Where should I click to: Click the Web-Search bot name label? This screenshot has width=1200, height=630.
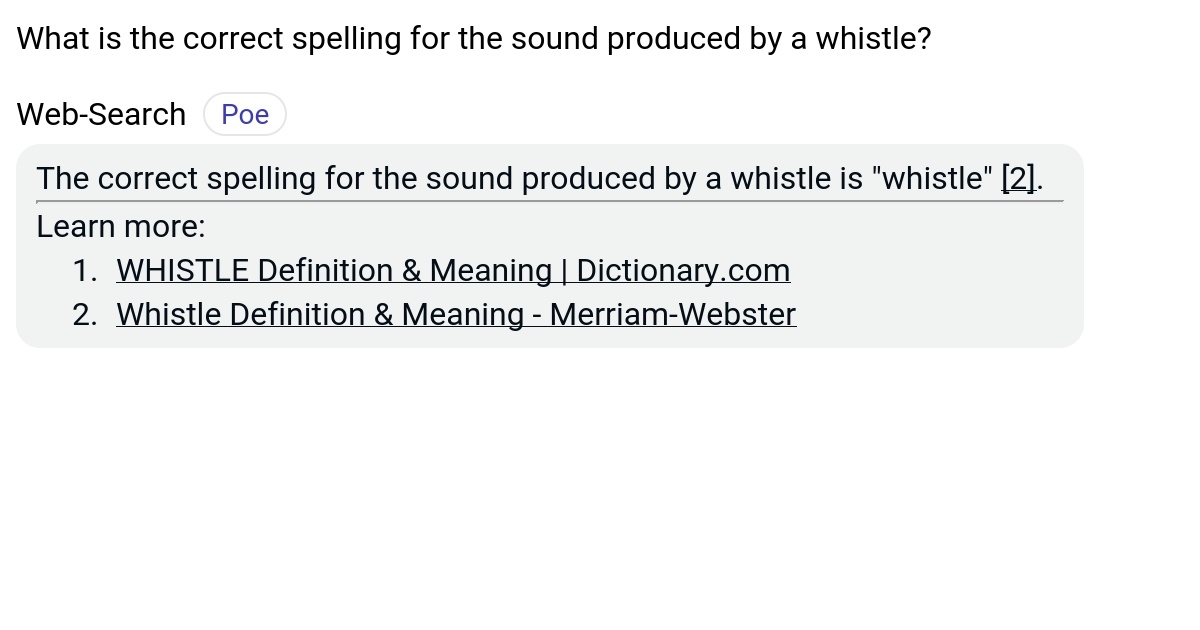coord(100,113)
